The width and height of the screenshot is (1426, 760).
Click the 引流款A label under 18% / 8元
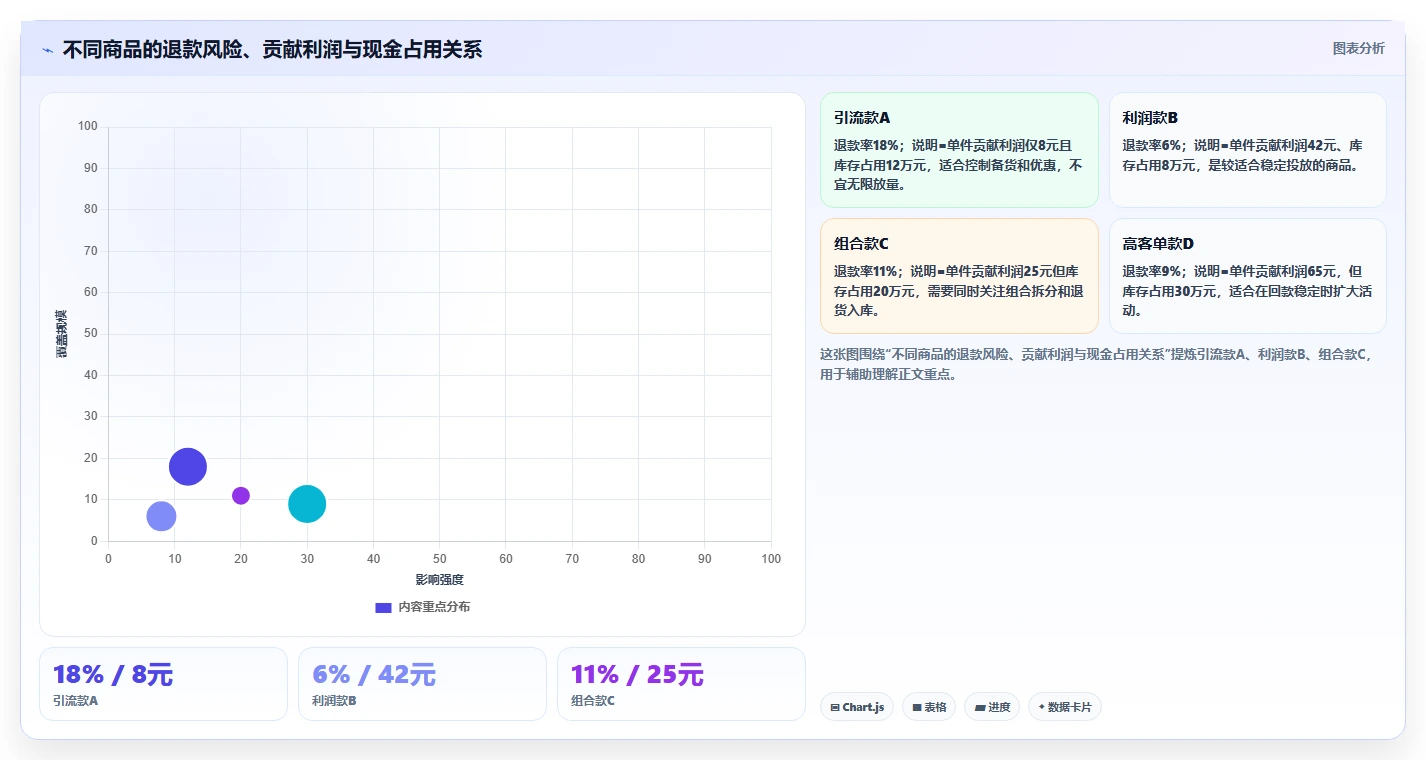(x=75, y=701)
